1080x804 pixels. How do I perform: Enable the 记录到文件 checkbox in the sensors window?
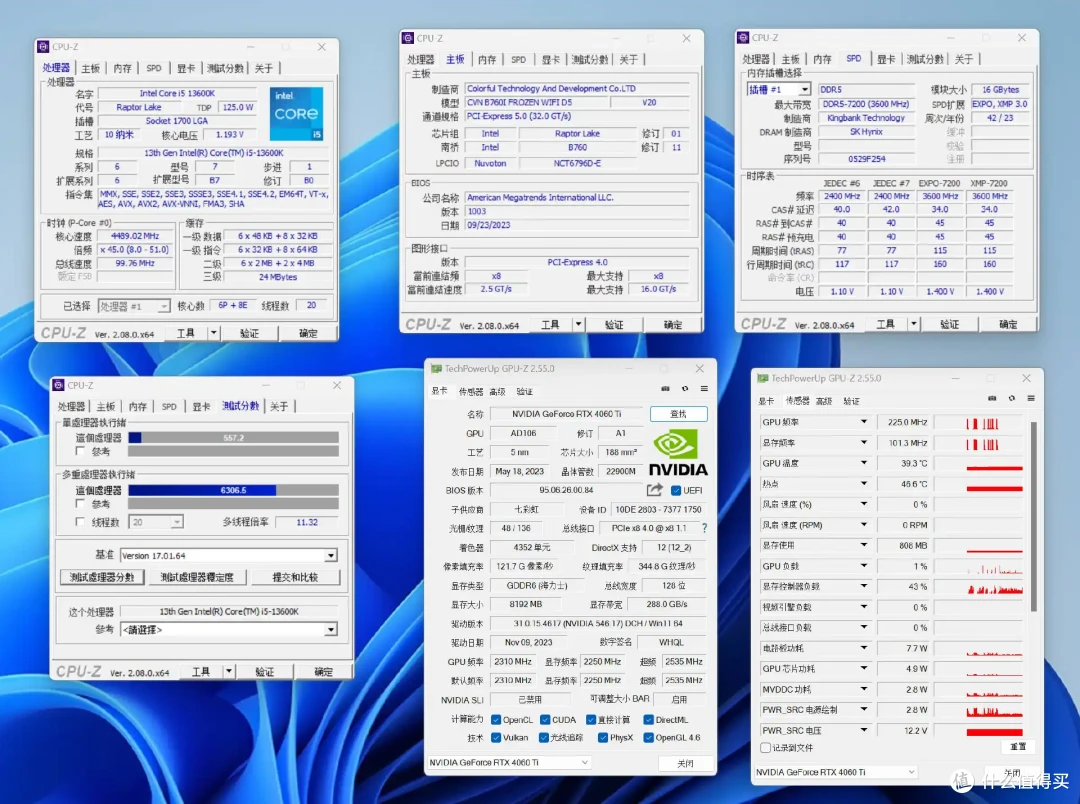[765, 748]
